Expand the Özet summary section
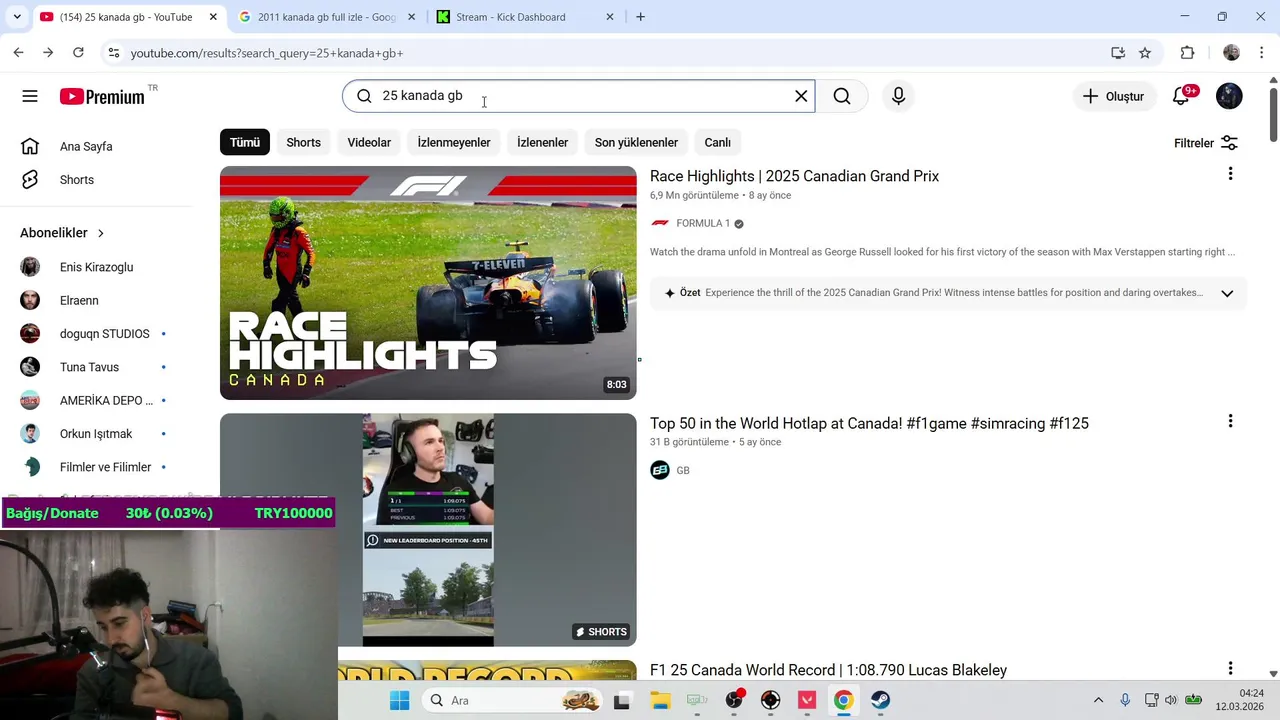Viewport: 1280px width, 720px height. pyautogui.click(x=1227, y=293)
